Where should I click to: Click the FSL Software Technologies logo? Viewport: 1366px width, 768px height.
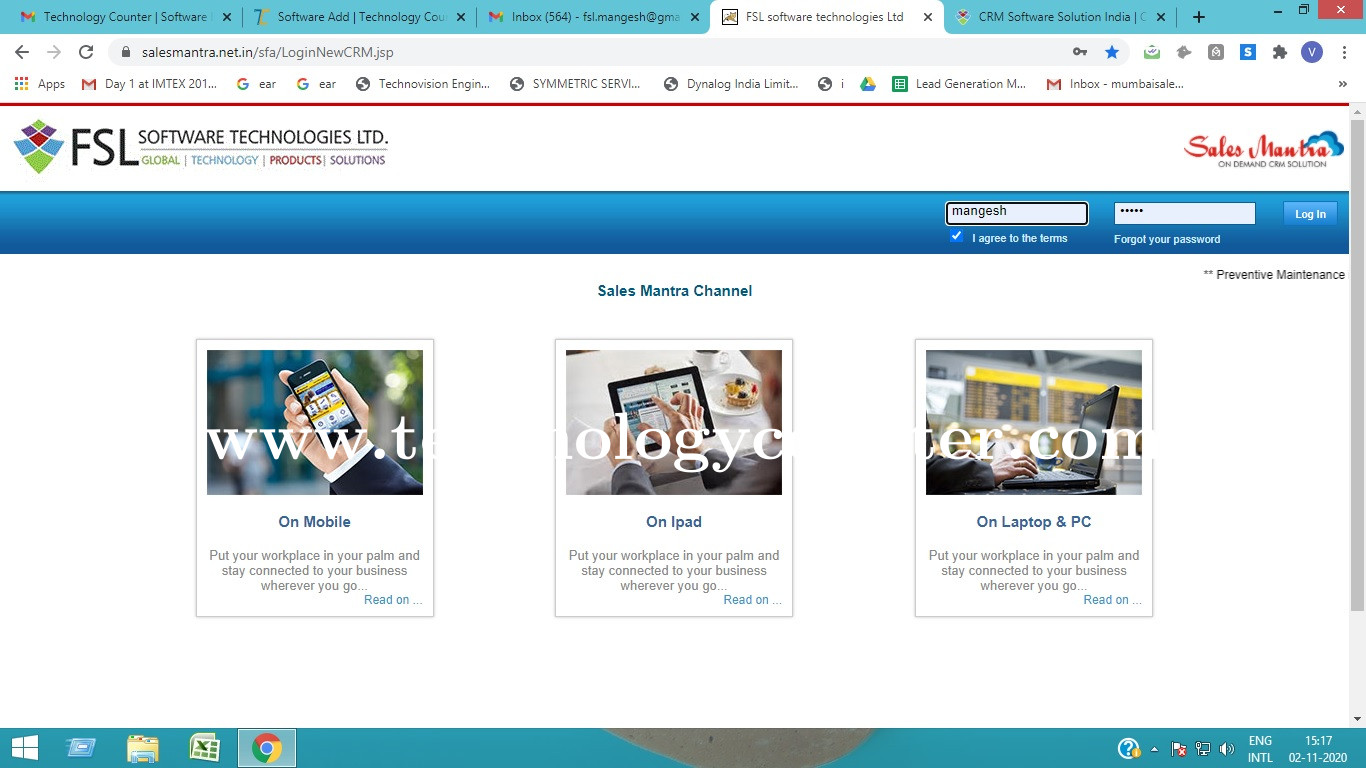[x=200, y=147]
